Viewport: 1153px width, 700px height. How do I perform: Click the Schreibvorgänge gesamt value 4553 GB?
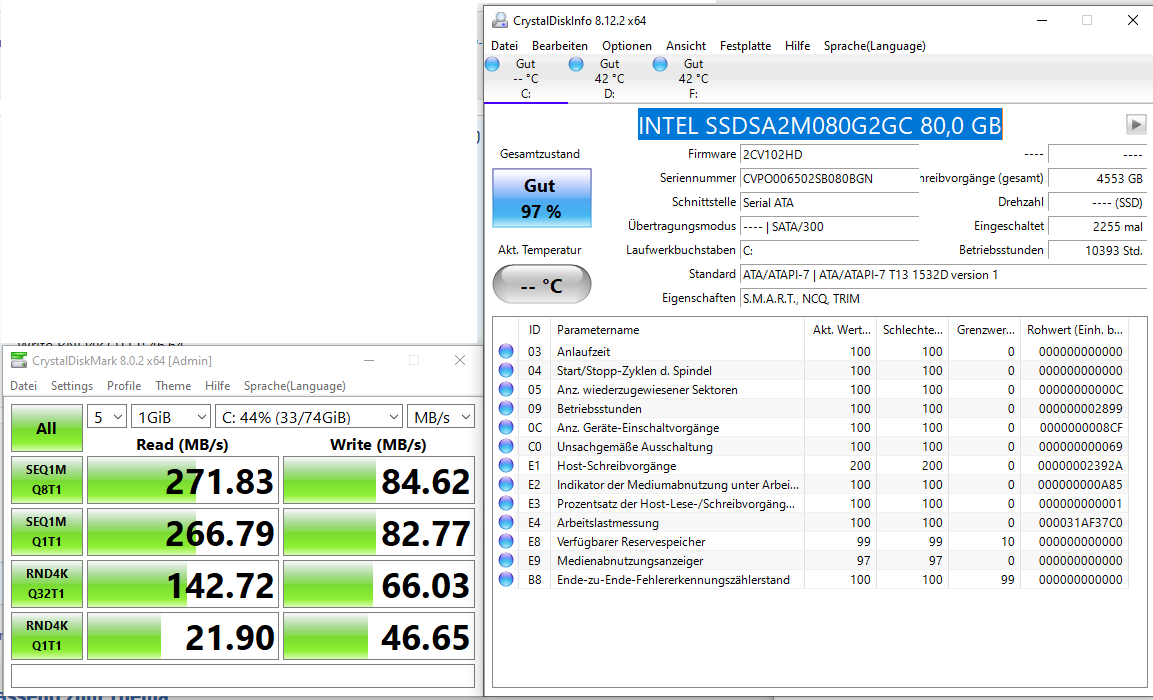1097,178
